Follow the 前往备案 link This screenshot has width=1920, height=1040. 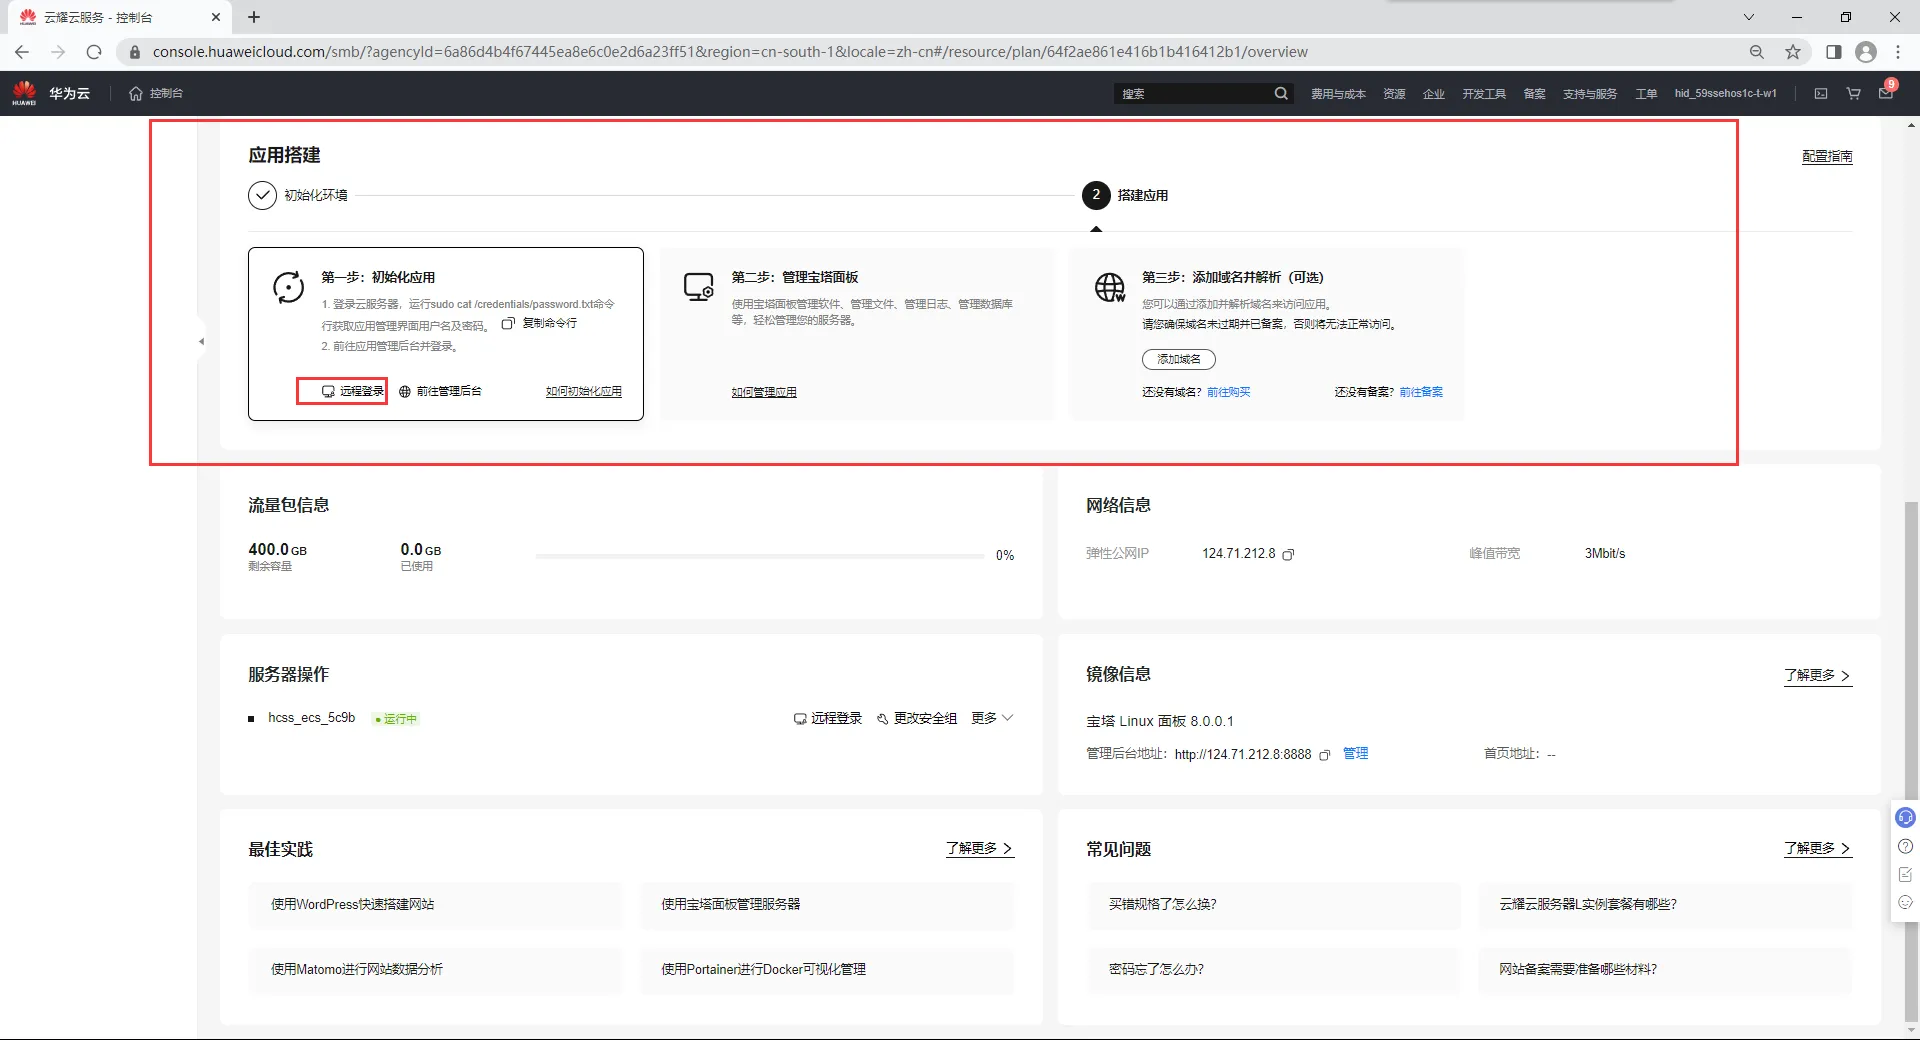1421,392
